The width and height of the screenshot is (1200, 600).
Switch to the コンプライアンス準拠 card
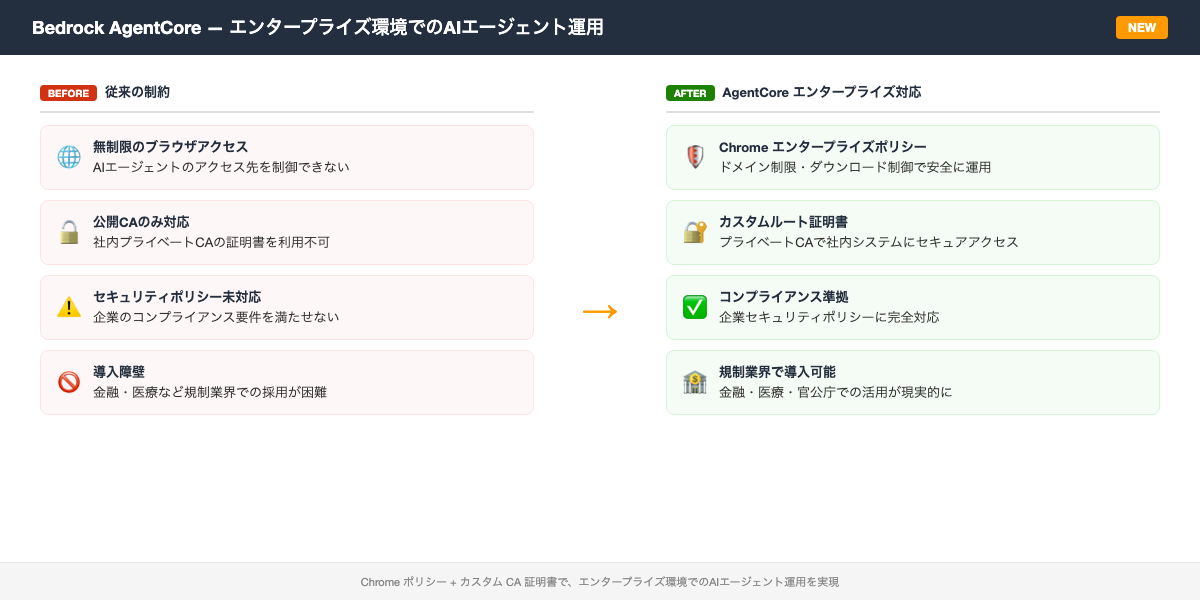click(912, 307)
